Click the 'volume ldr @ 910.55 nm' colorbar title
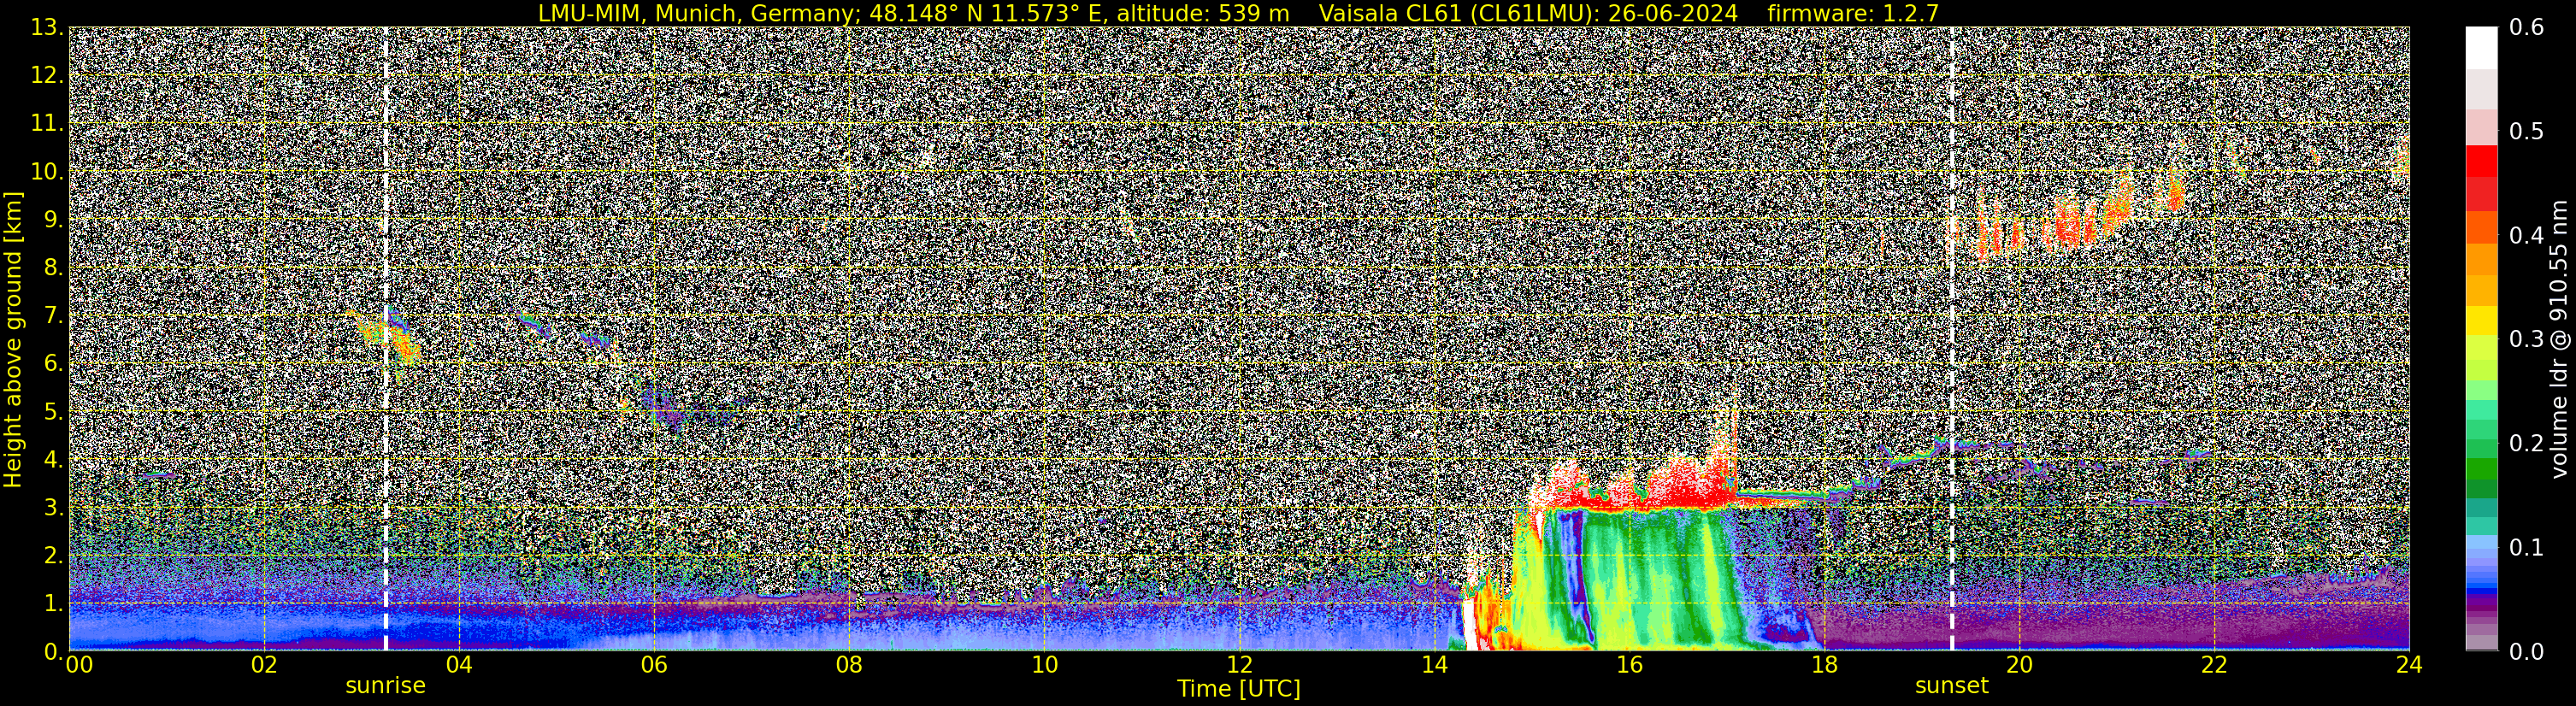Image resolution: width=2576 pixels, height=706 pixels. click(2559, 339)
